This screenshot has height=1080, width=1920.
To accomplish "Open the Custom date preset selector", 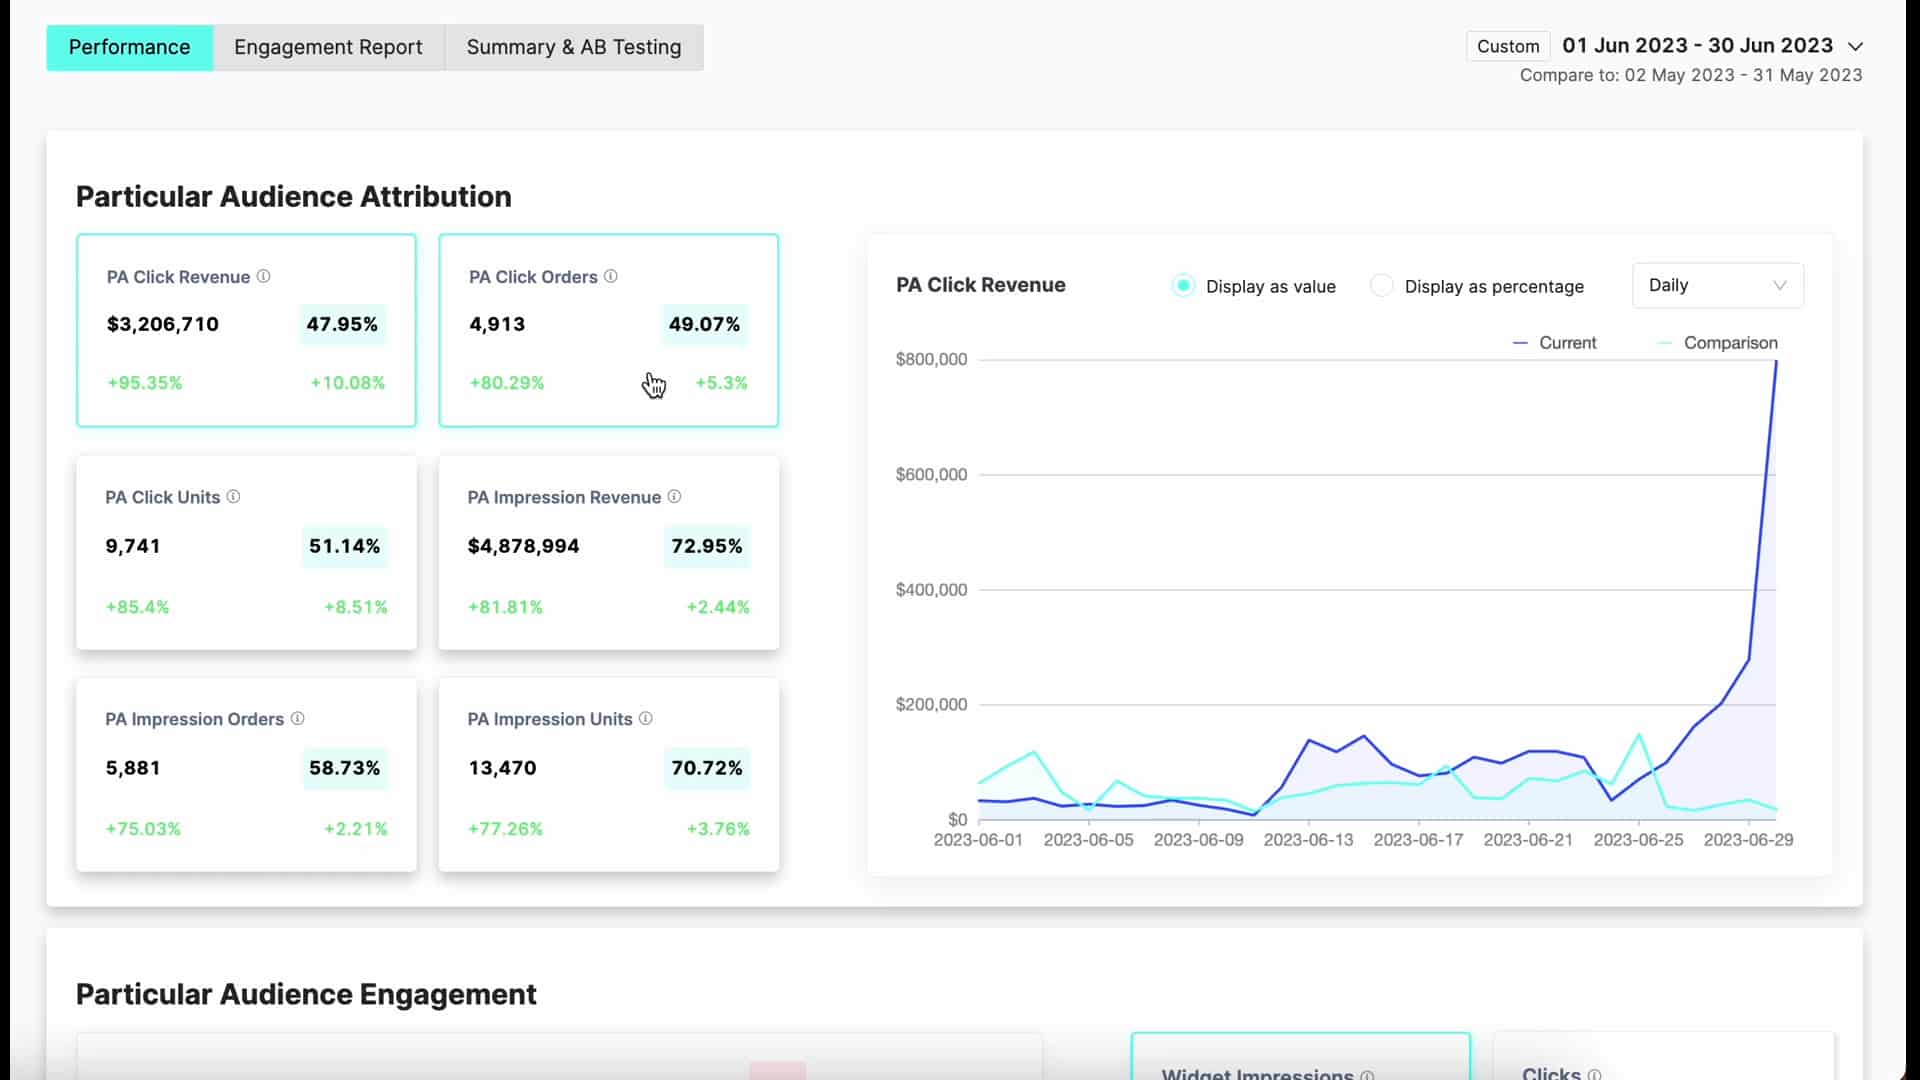I will point(1507,47).
